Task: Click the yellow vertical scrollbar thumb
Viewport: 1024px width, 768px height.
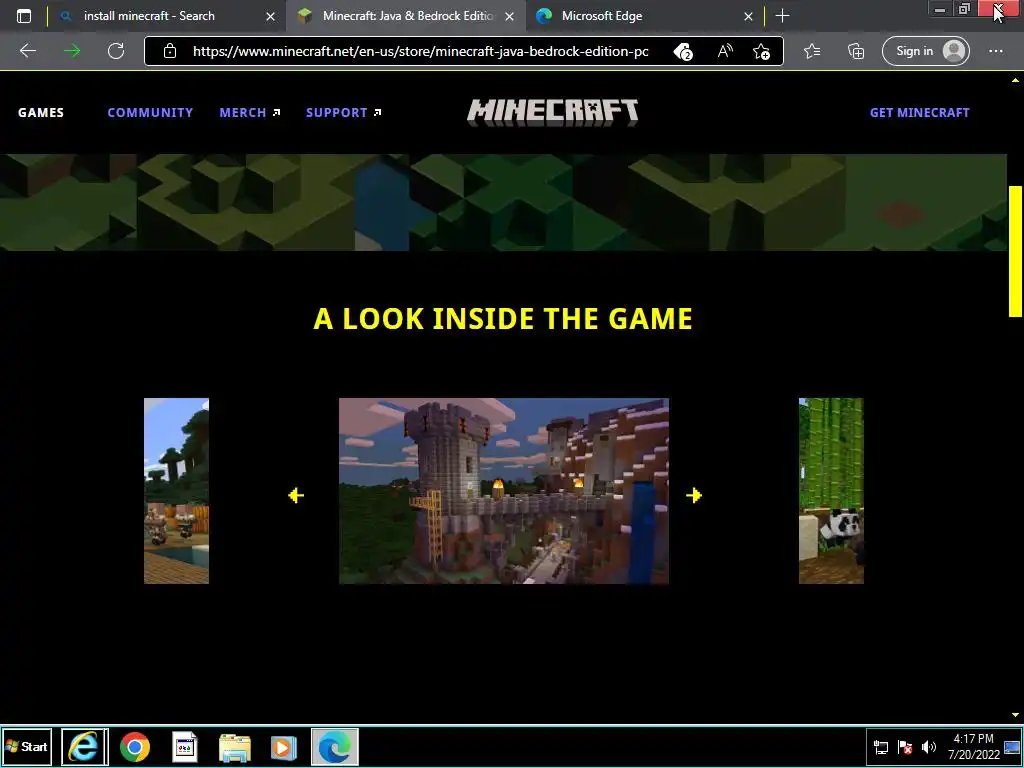Action: pos(1016,251)
